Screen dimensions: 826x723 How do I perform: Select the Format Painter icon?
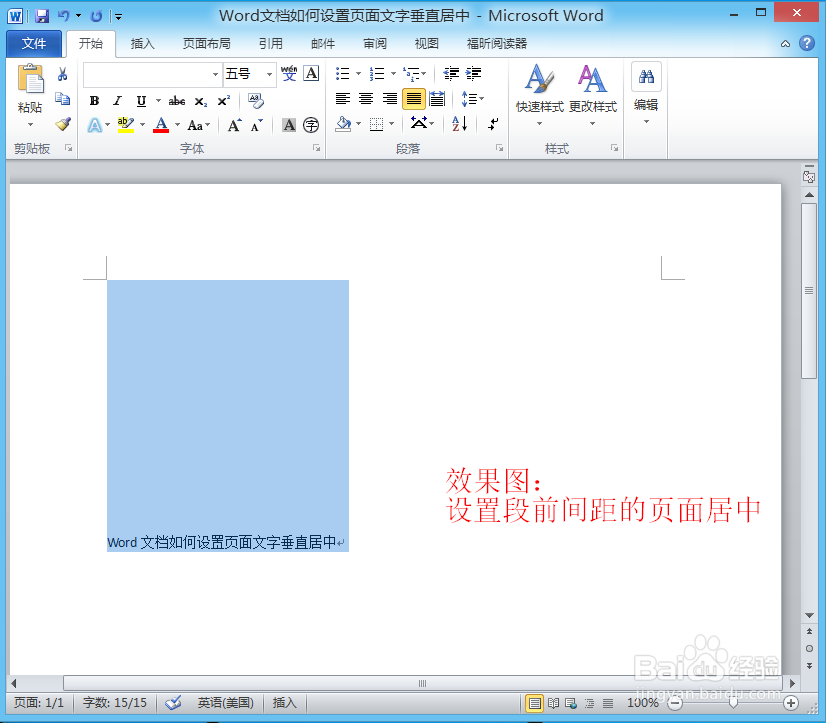tap(62, 122)
